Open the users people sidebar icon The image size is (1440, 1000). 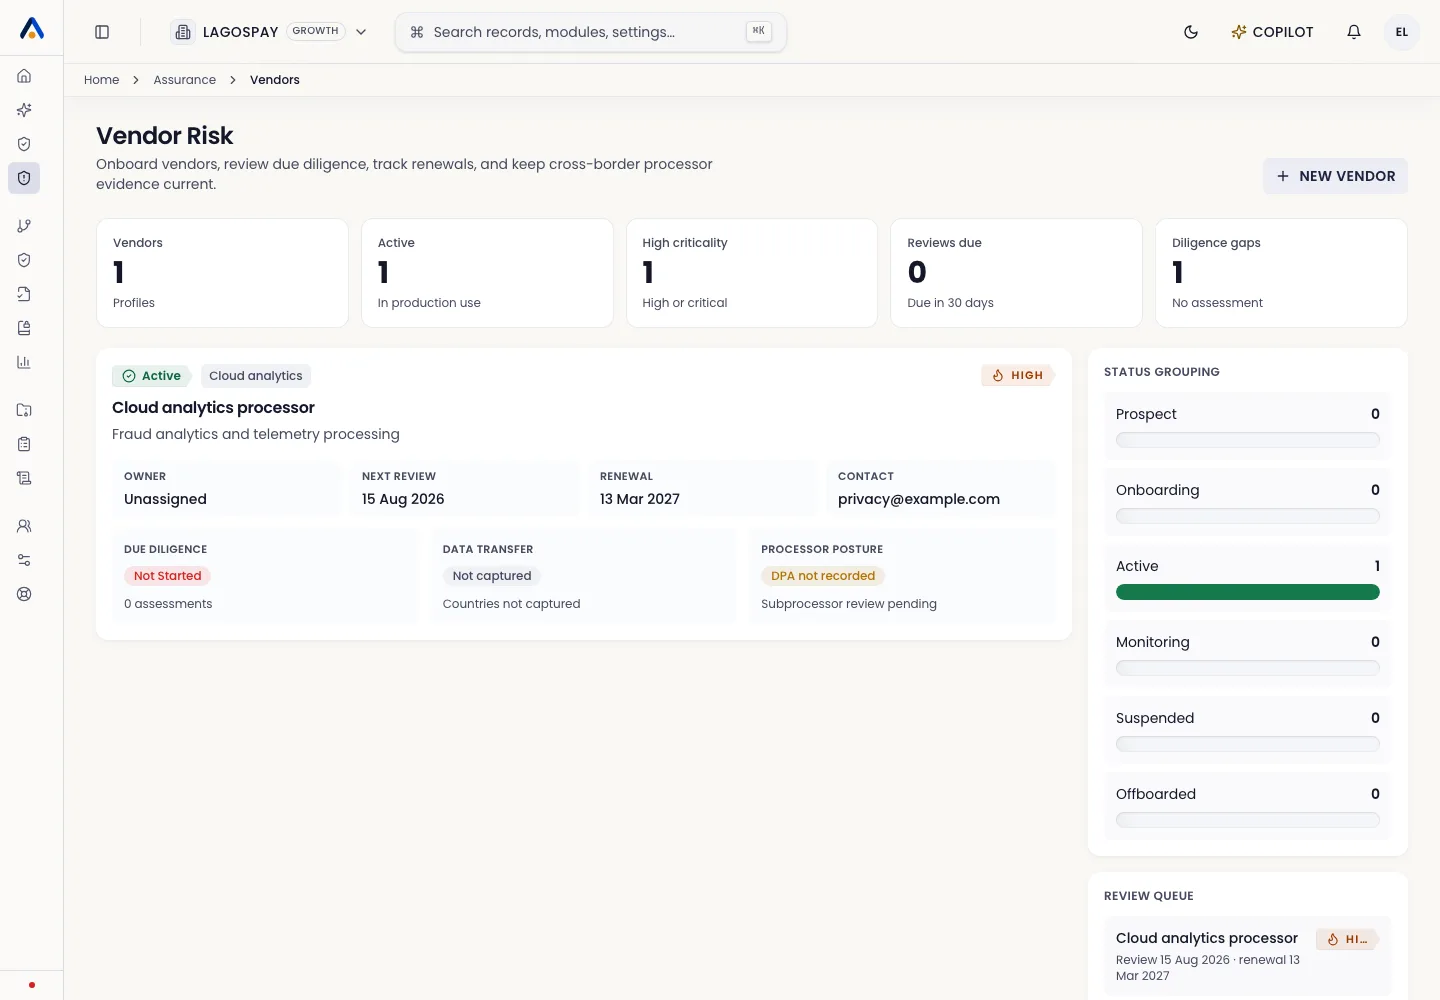[x=24, y=526]
